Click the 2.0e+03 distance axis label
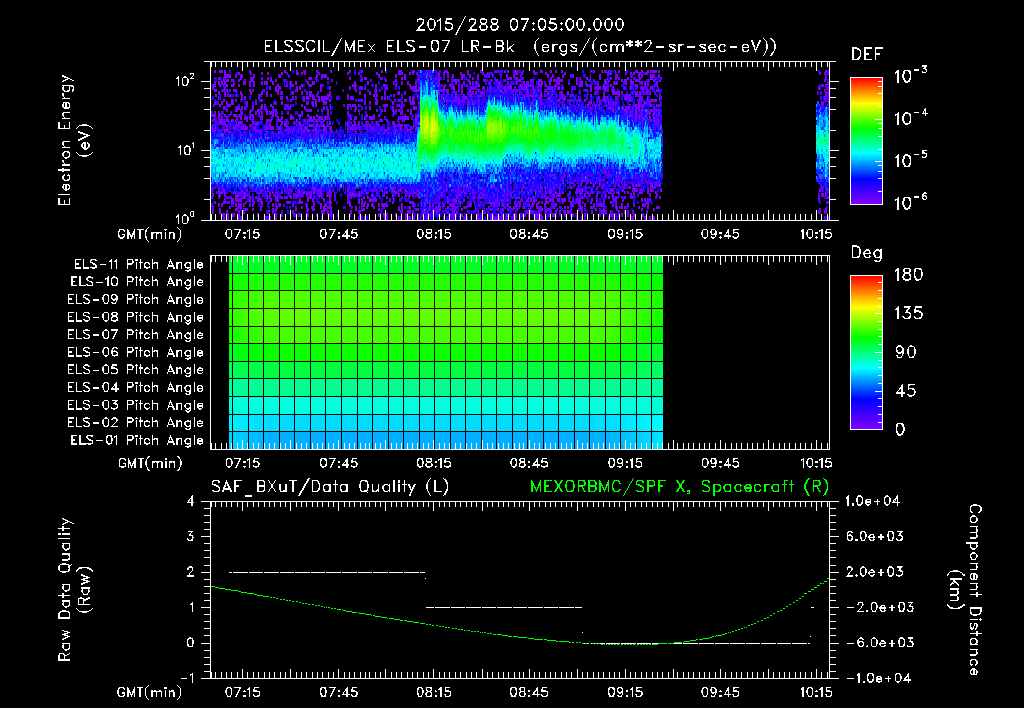The width and height of the screenshot is (1024, 708). coord(874,571)
